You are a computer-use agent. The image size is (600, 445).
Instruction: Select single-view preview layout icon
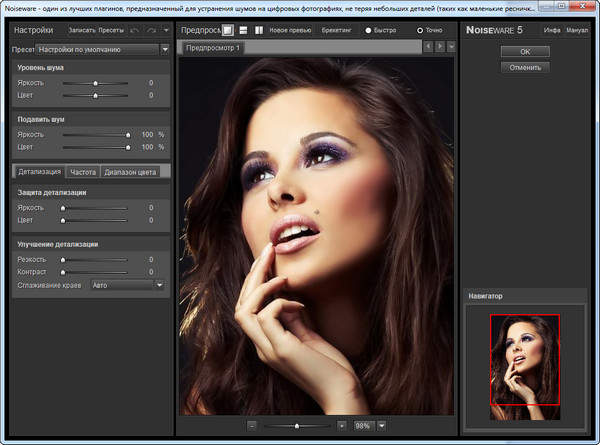[x=228, y=30]
